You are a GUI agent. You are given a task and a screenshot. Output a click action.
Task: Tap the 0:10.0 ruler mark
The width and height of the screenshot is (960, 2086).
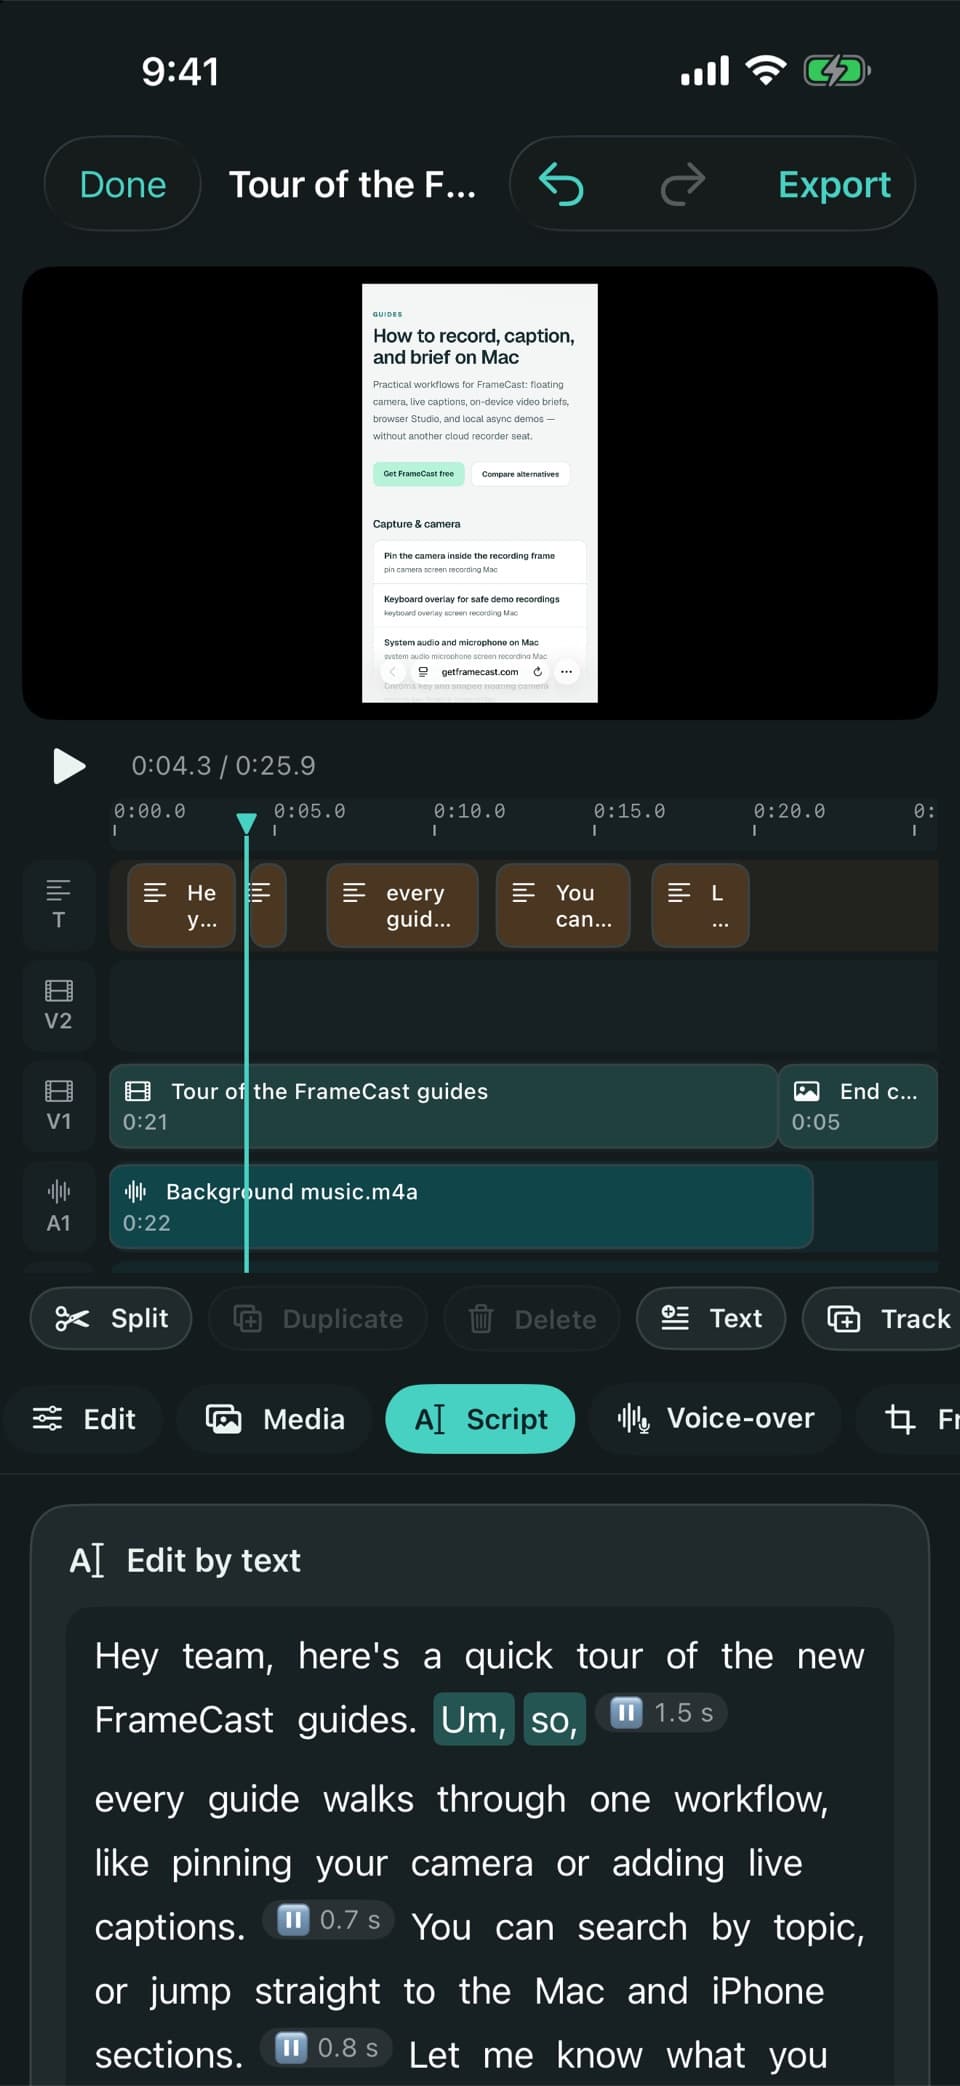click(x=469, y=811)
